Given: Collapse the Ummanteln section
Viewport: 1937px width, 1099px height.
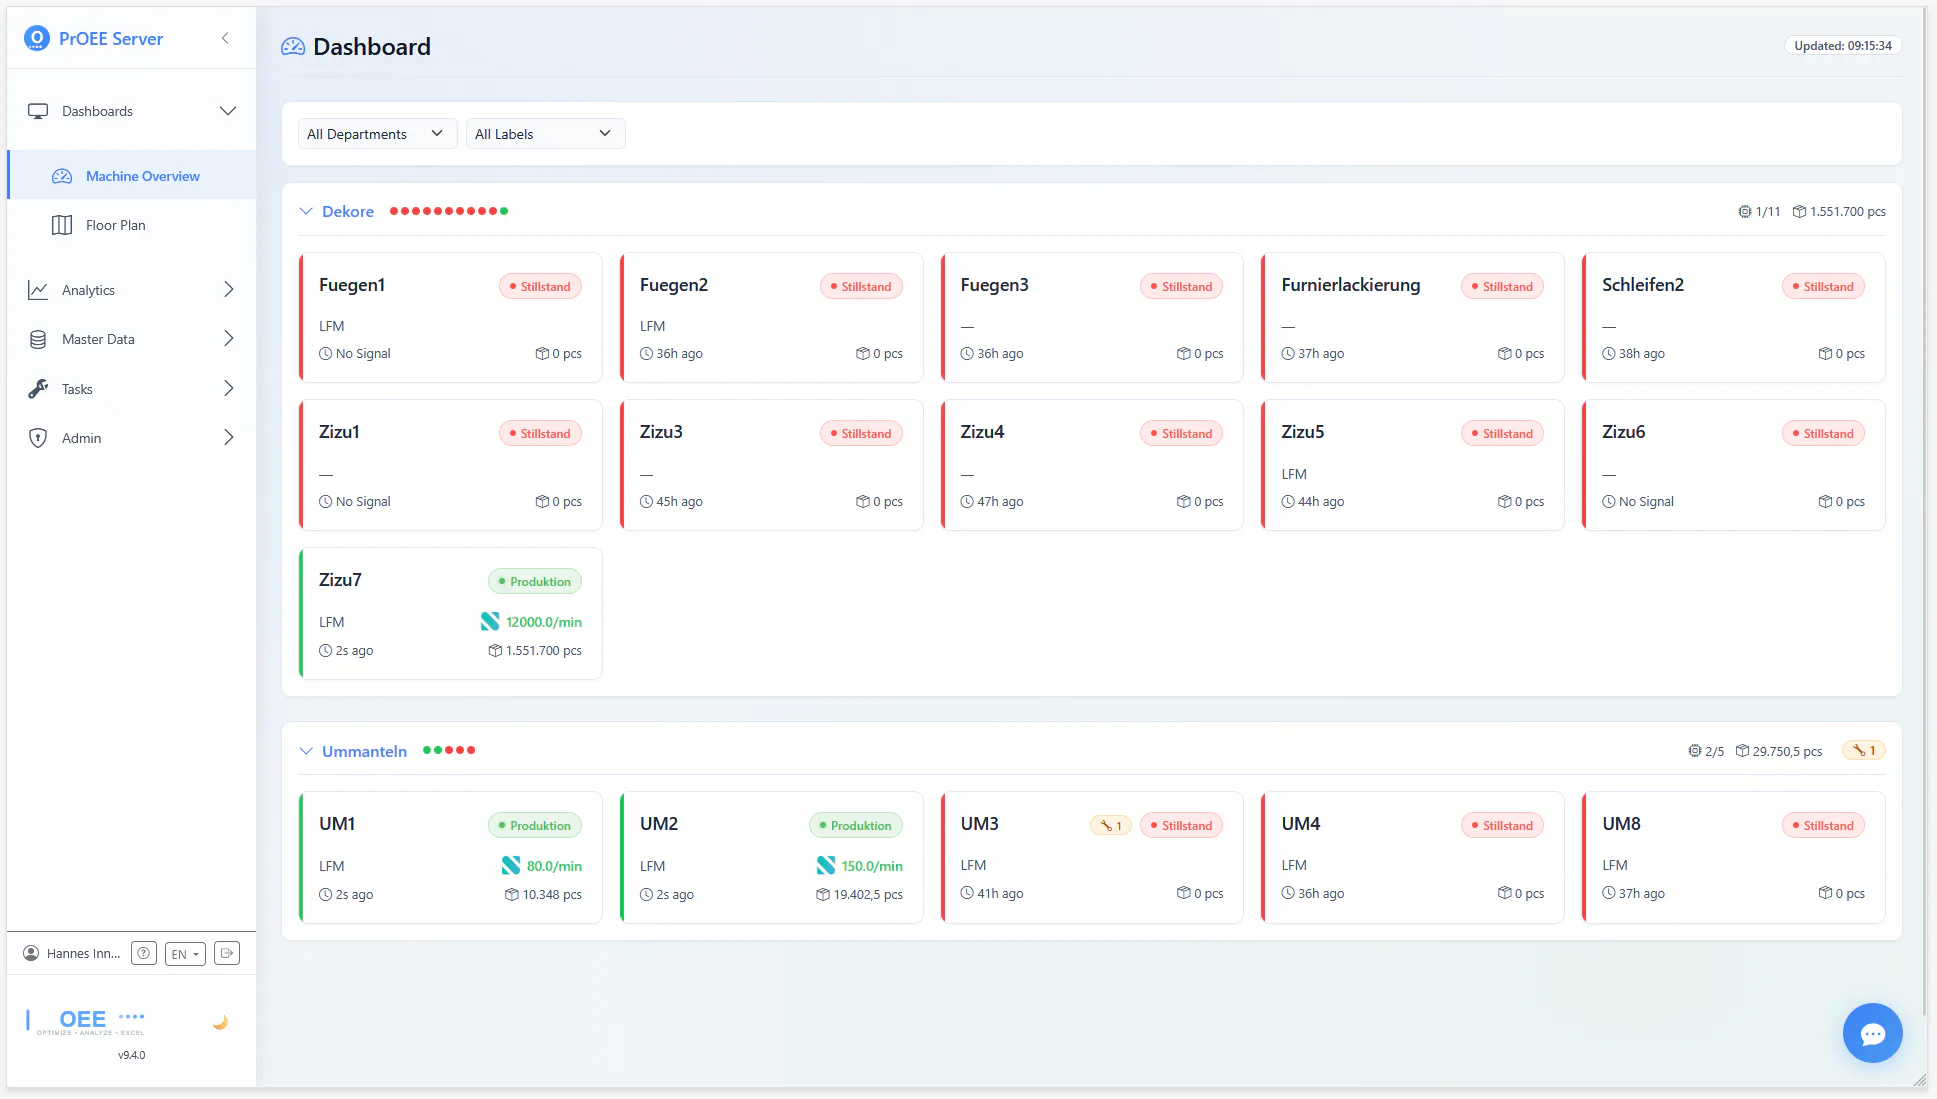Looking at the screenshot, I should coord(306,751).
